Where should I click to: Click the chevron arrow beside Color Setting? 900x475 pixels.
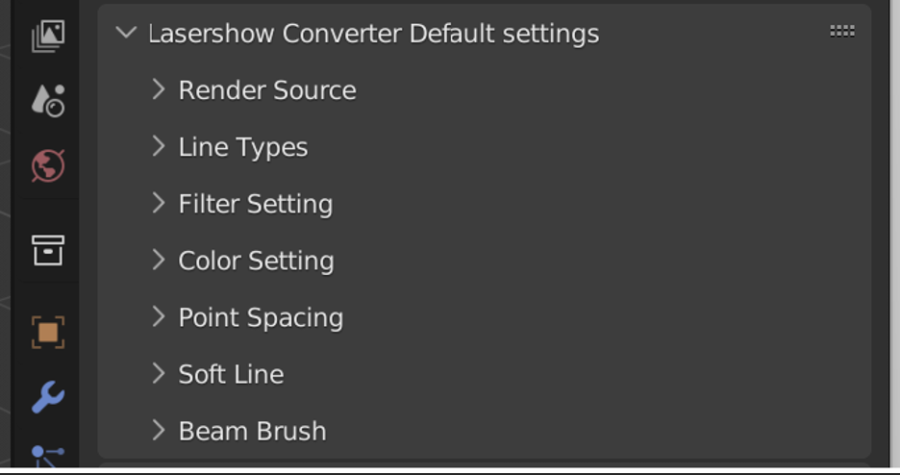coord(158,261)
